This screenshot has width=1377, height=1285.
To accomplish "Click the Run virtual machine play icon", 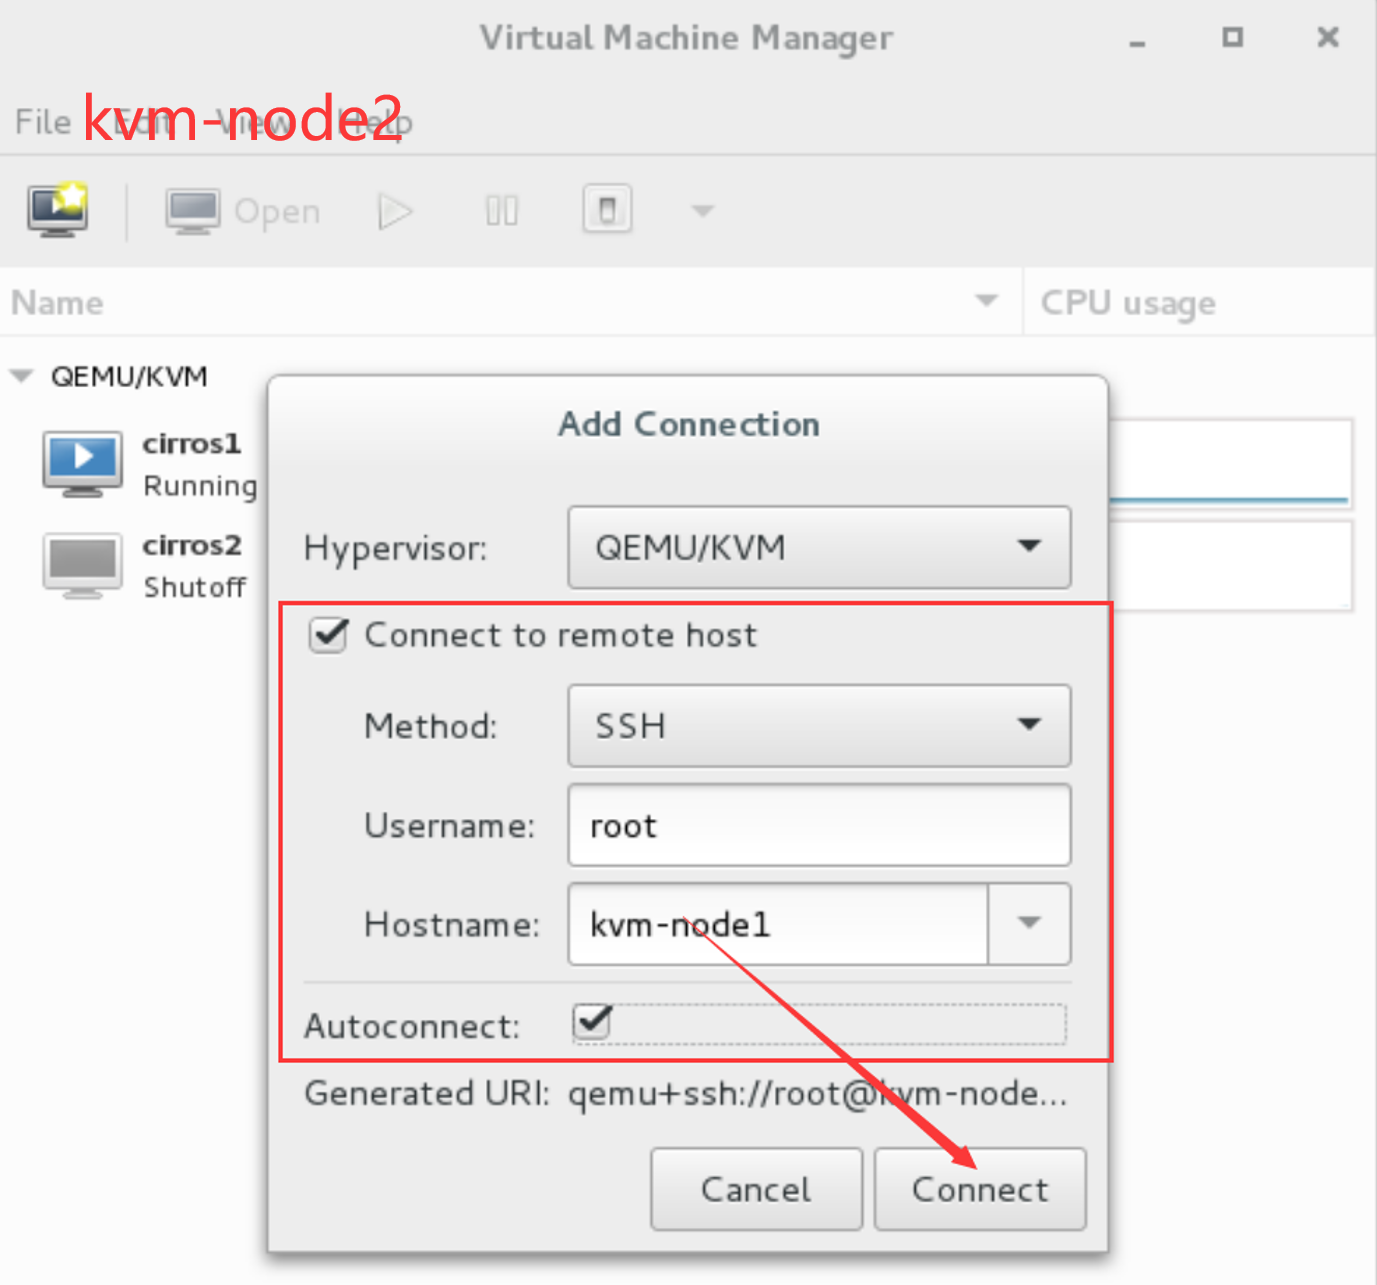I will (396, 211).
